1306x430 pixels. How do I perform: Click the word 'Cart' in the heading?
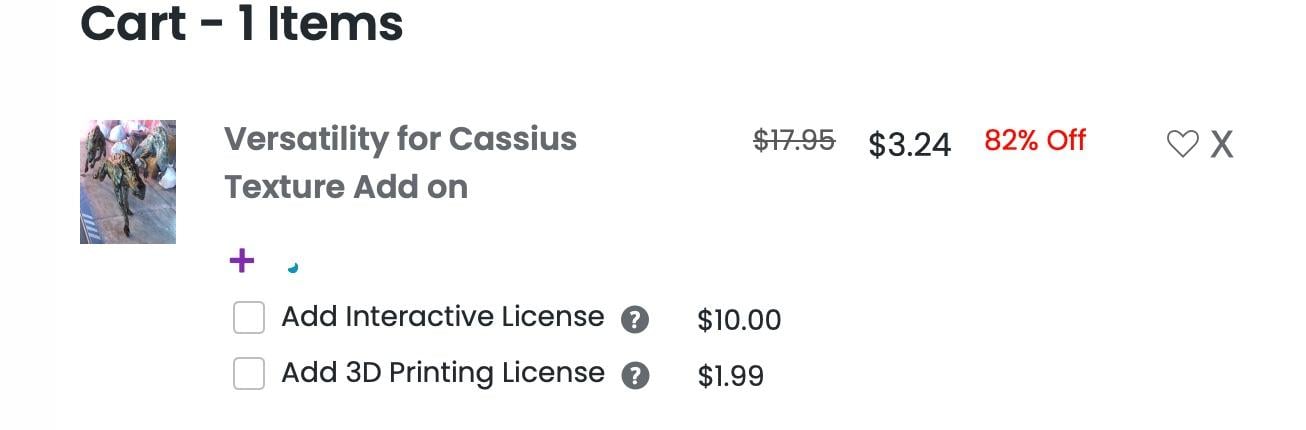[x=133, y=22]
